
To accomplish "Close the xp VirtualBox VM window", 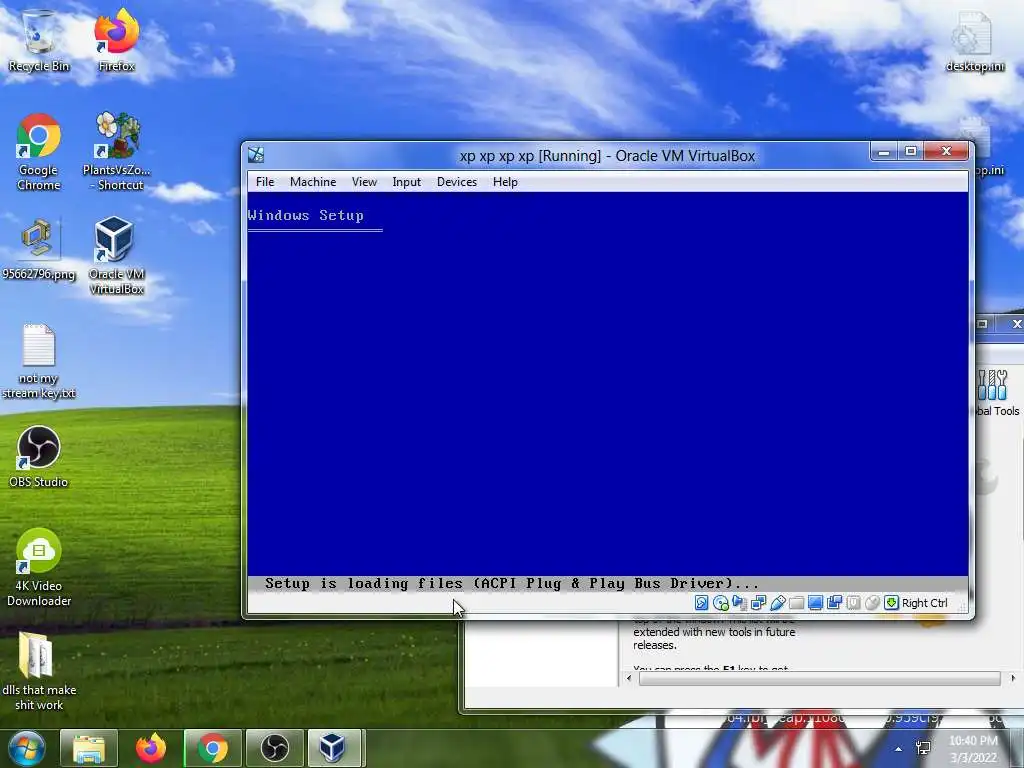I will pos(946,152).
